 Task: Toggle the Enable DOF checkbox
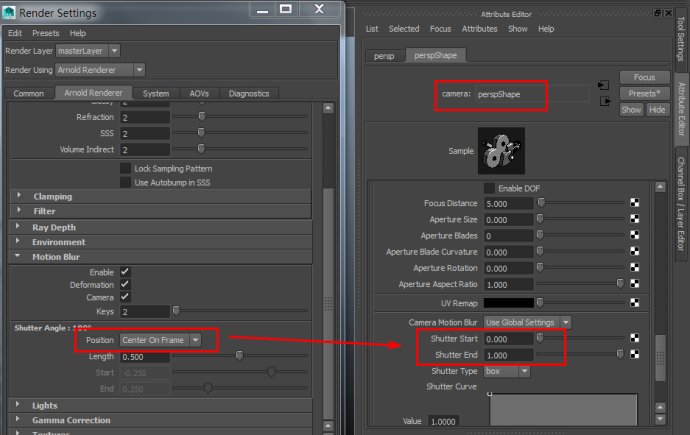point(489,188)
